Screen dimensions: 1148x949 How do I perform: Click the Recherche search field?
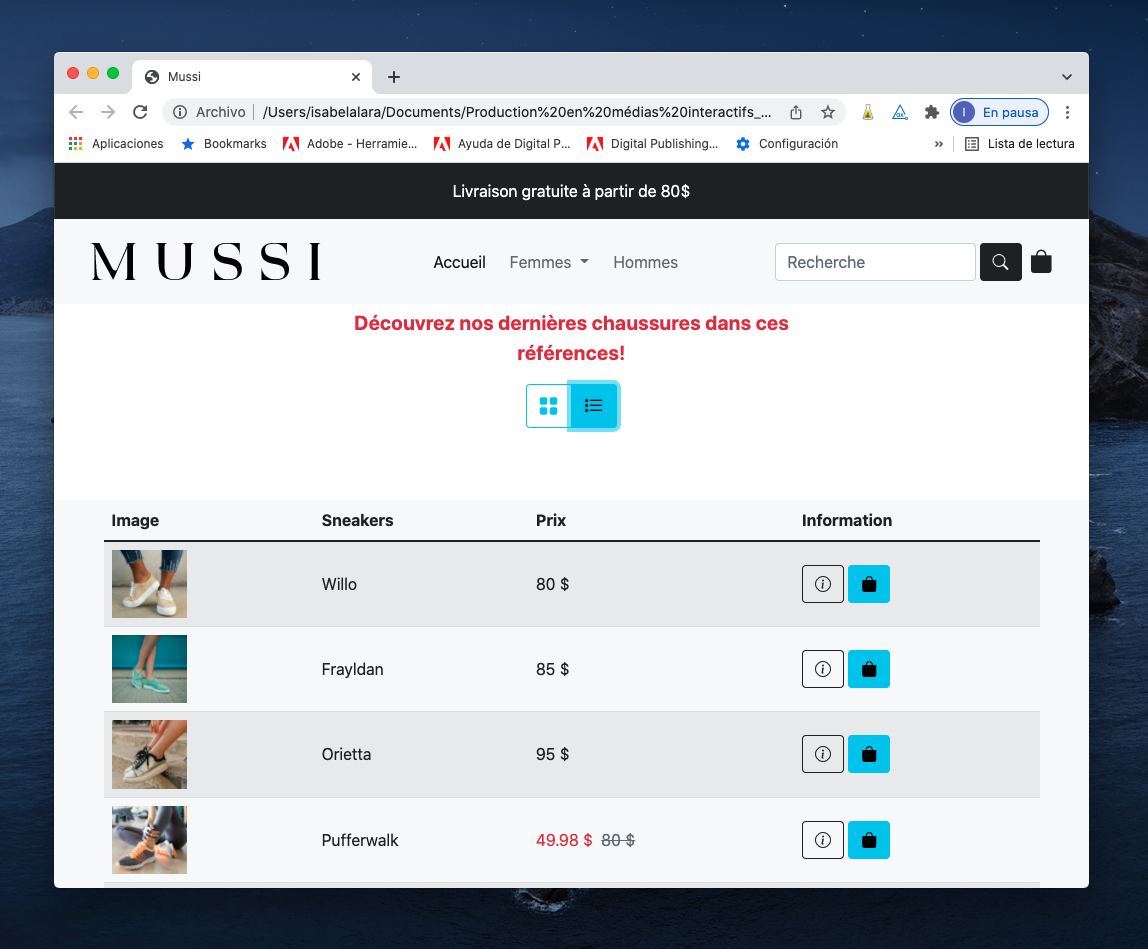point(874,262)
